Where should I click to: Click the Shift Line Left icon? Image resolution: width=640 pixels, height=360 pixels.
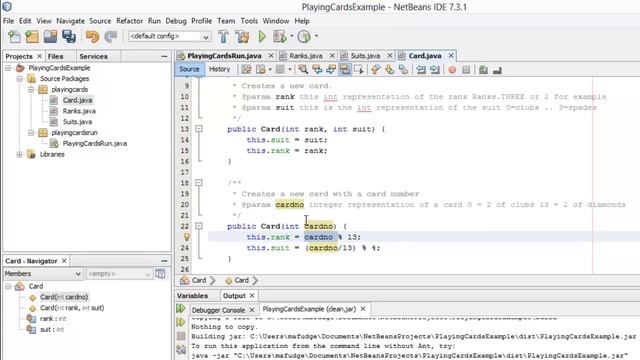tap(421, 69)
